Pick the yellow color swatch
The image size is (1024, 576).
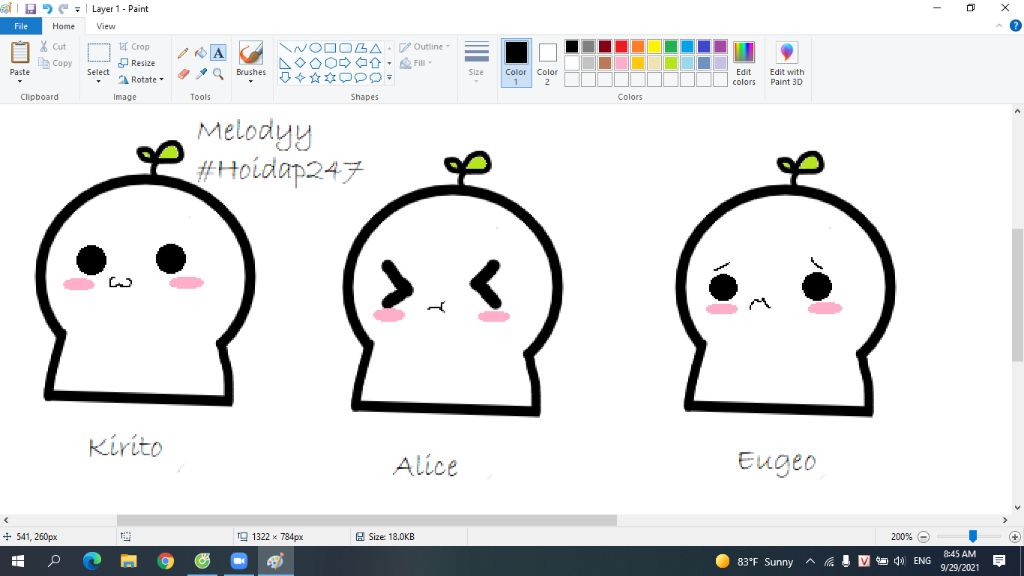(x=654, y=46)
